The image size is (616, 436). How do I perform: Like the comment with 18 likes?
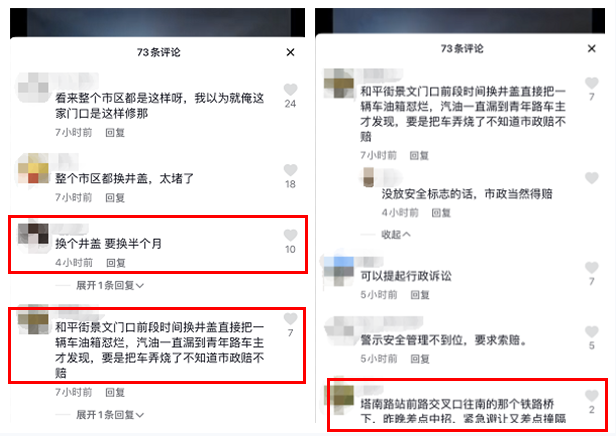(x=290, y=170)
